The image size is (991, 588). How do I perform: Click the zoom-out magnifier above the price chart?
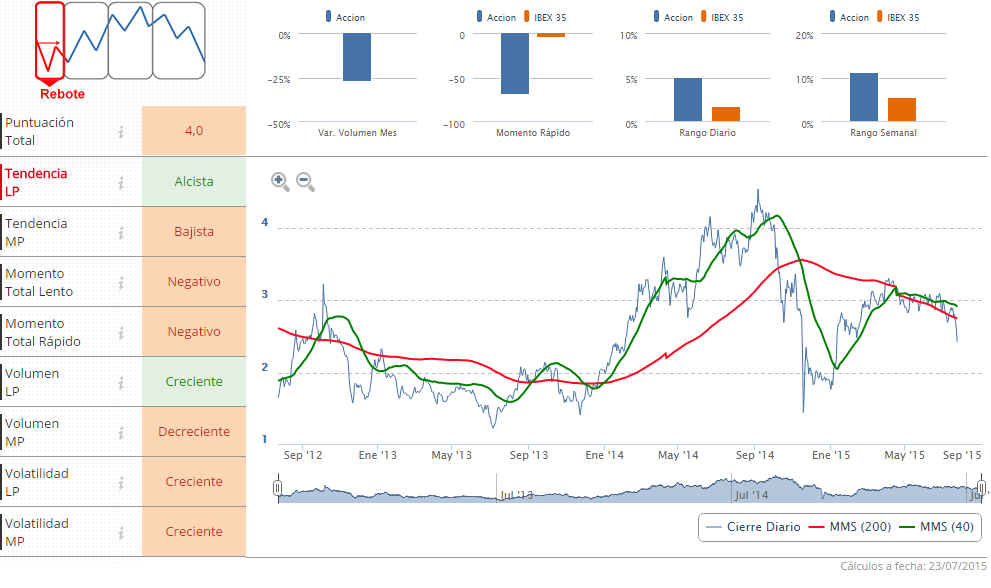[306, 182]
